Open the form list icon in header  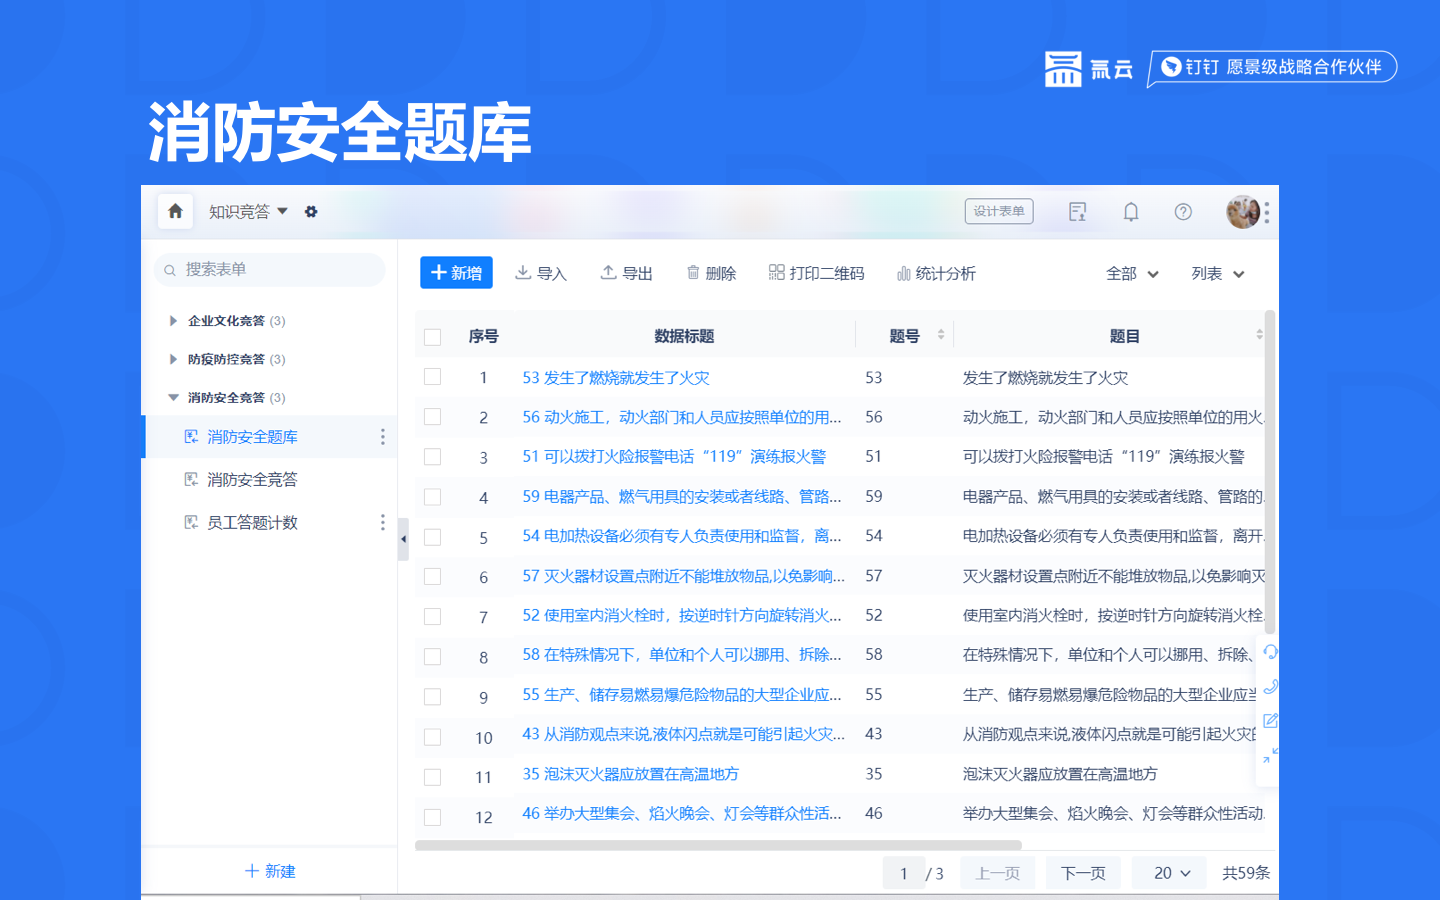click(1077, 212)
